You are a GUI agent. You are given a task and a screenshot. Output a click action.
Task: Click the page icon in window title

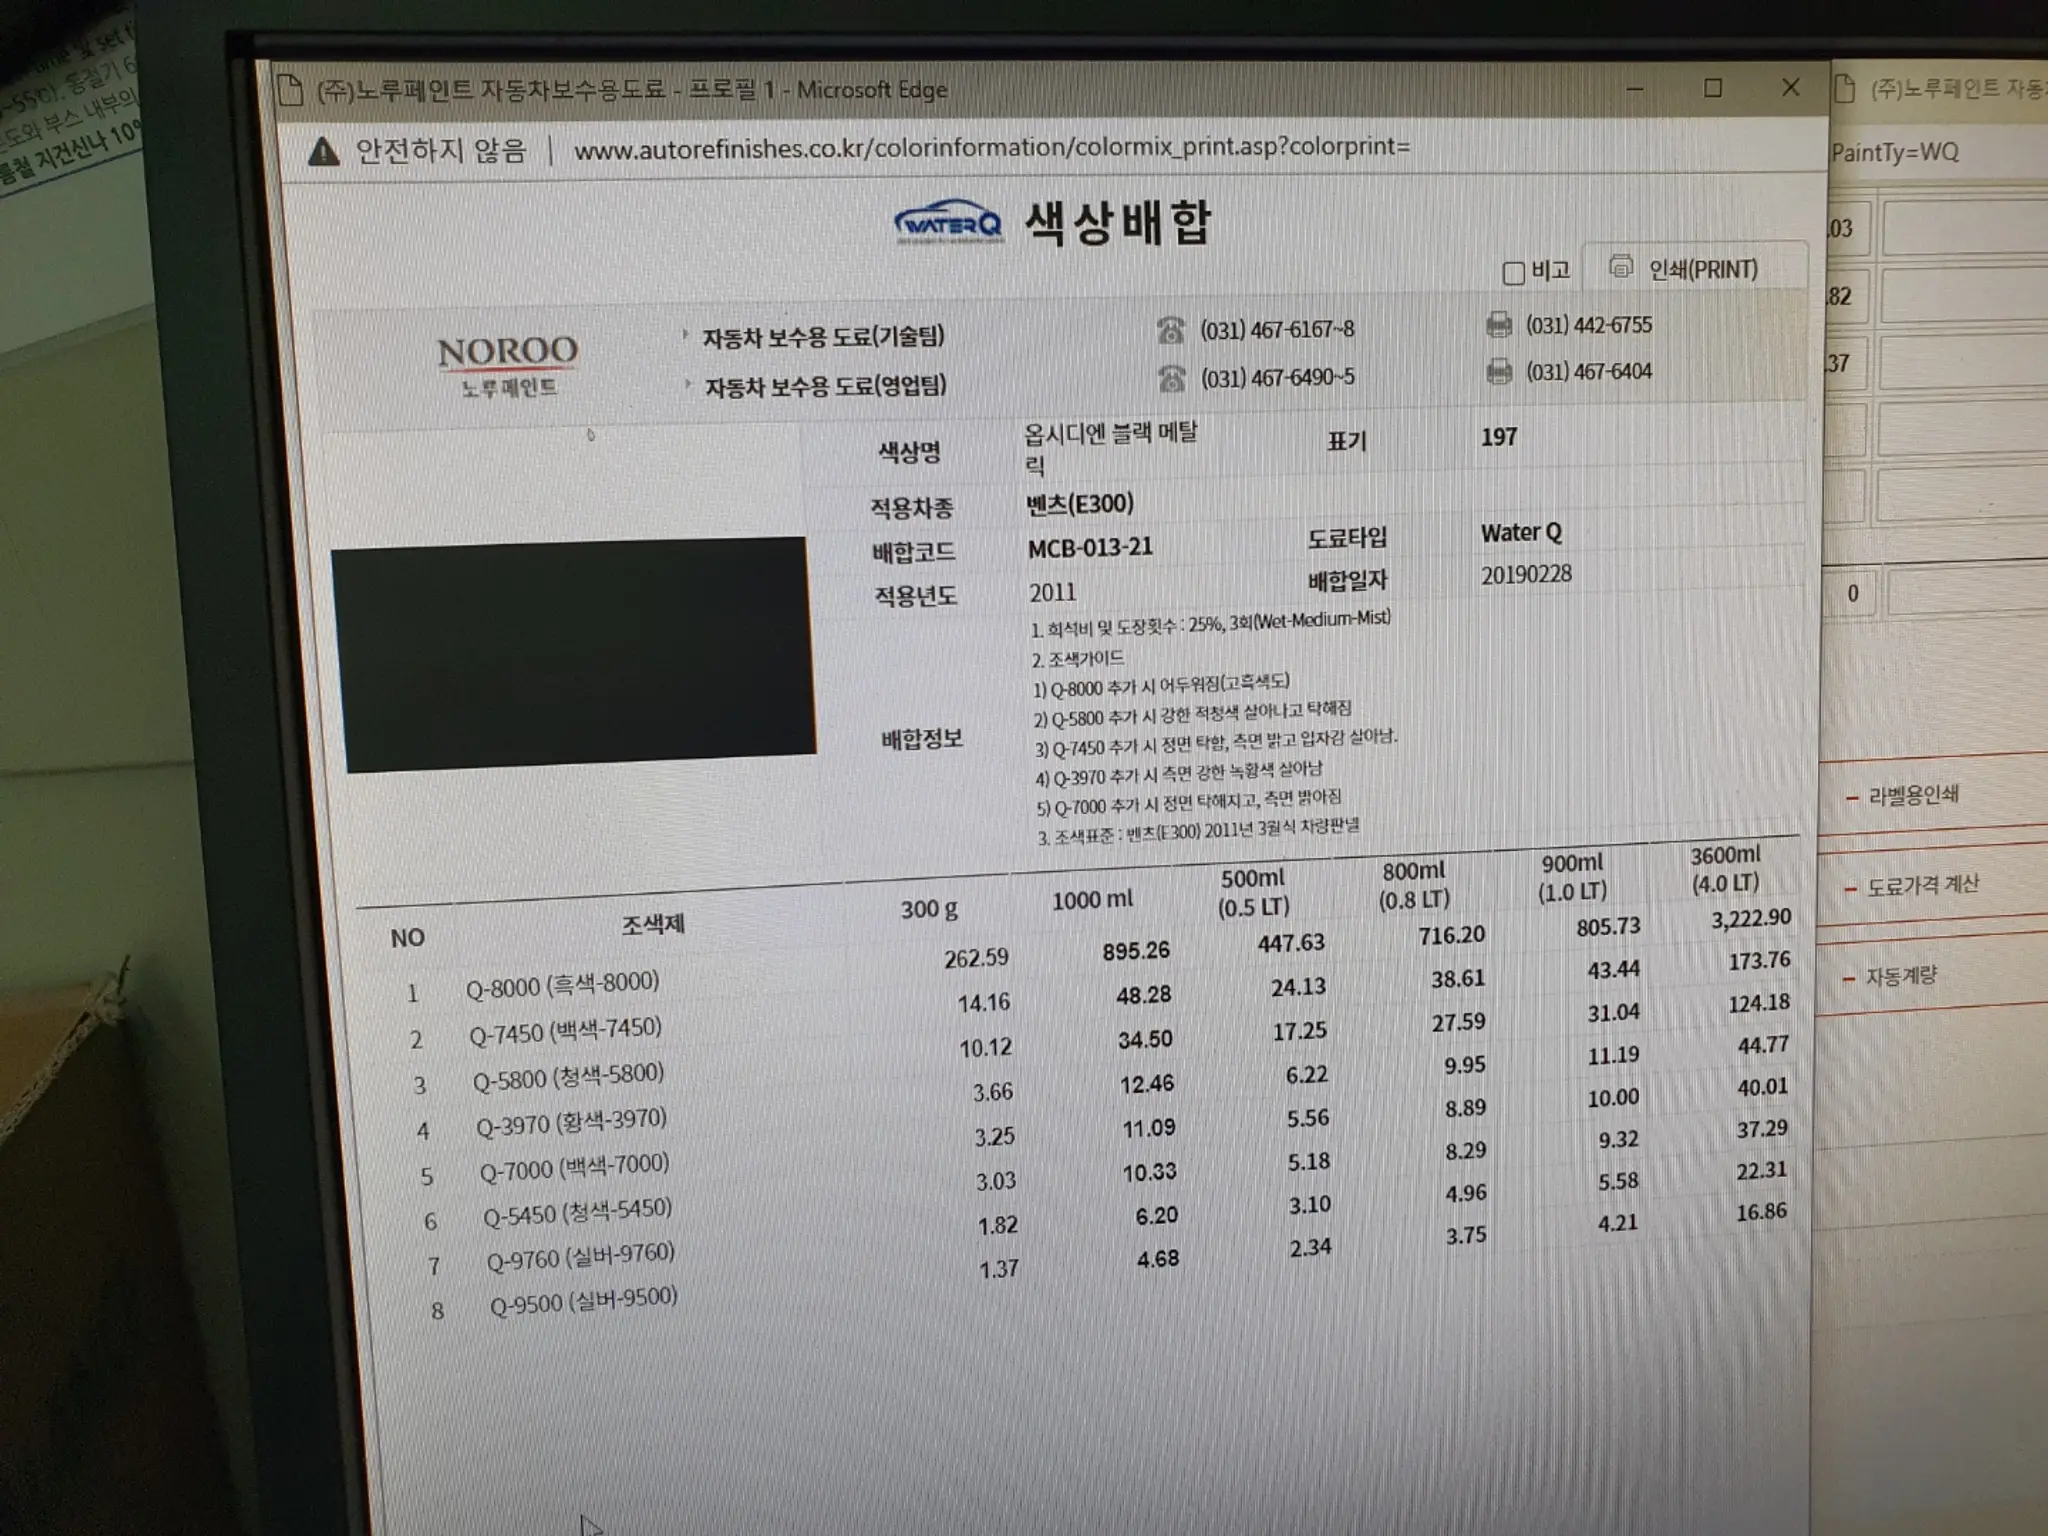pos(290,90)
